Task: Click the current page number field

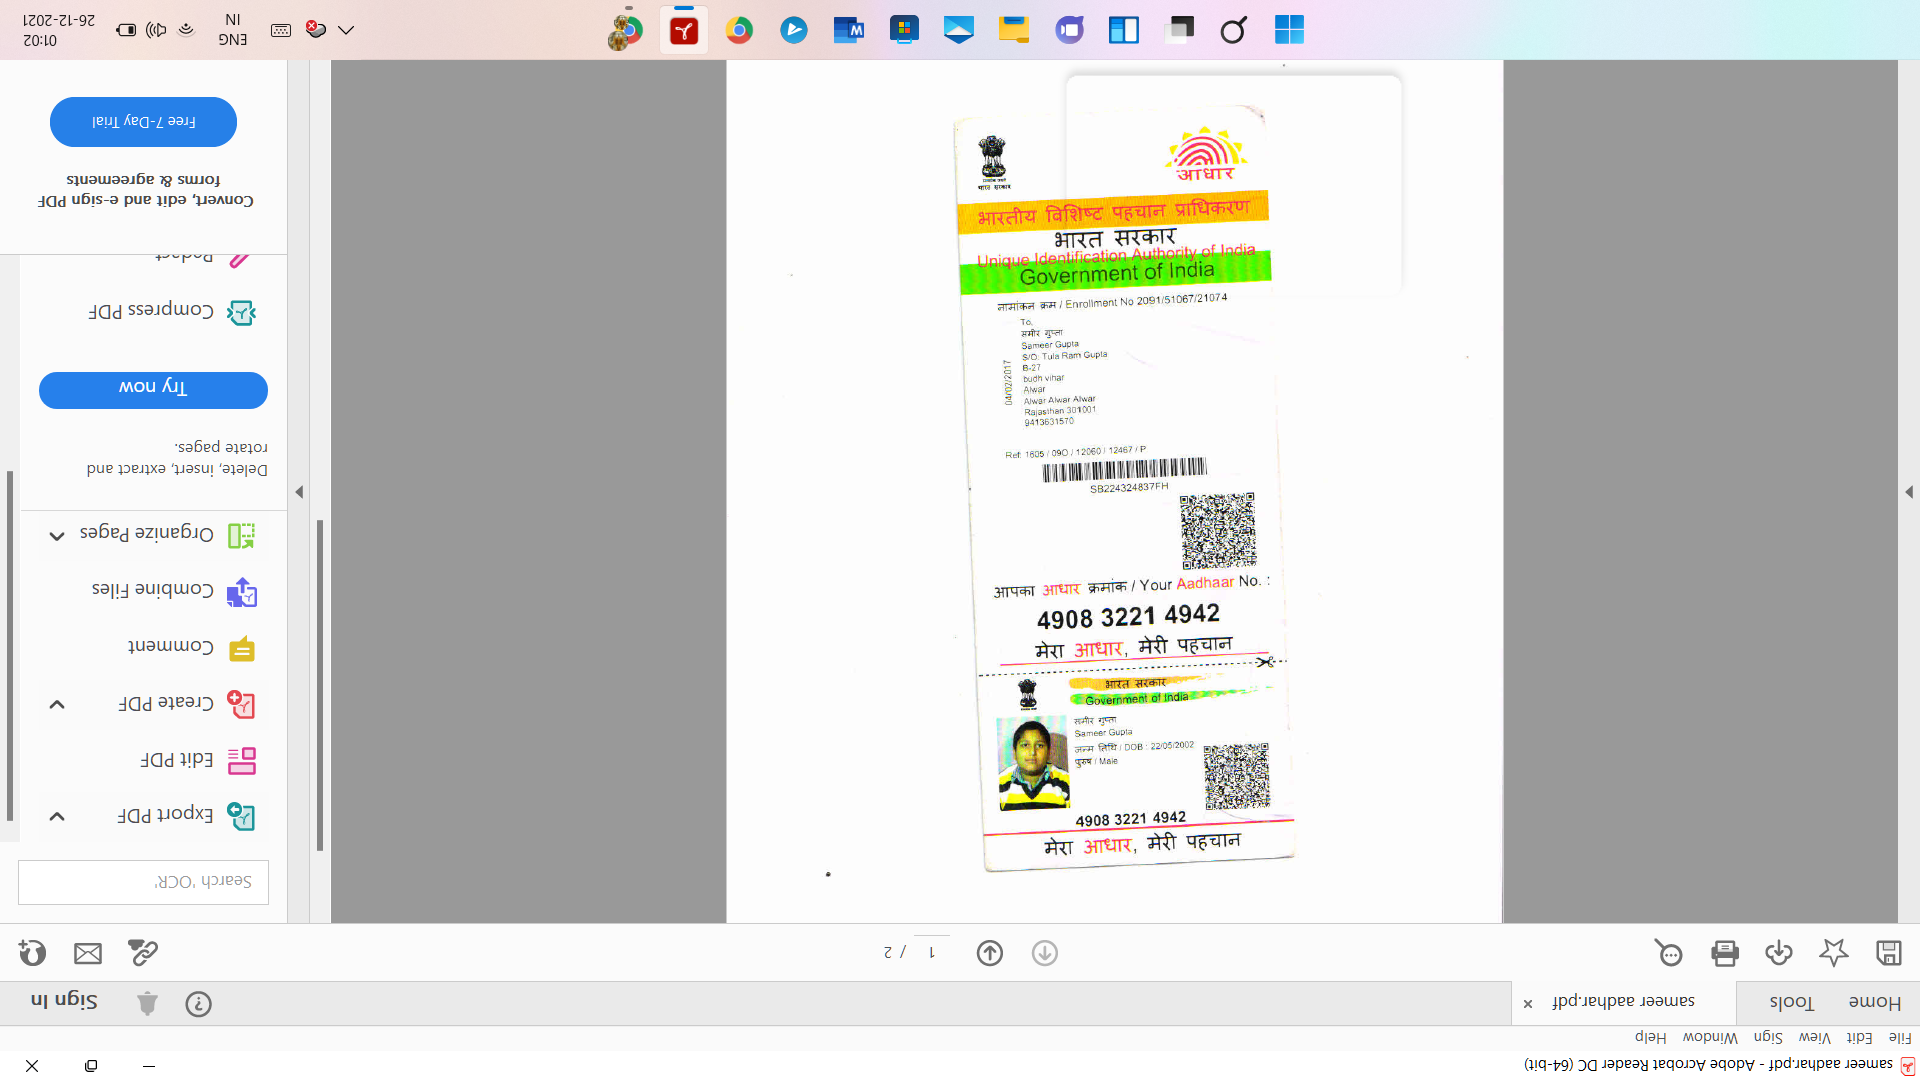Action: 932,952
